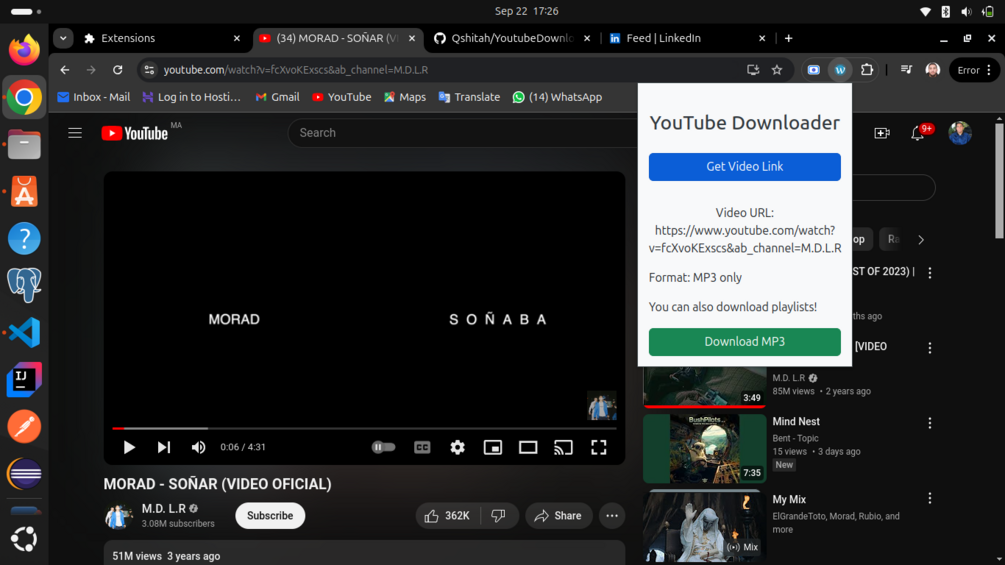Open date and time Sep 22 17:26

[526, 12]
